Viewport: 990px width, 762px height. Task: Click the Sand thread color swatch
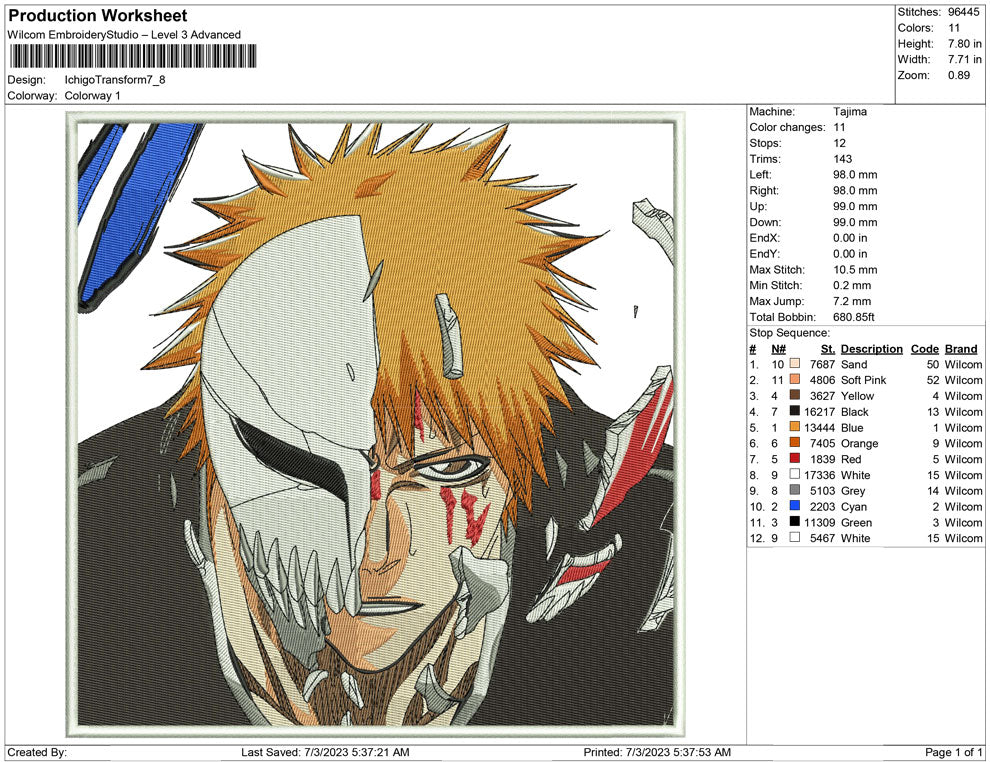click(x=795, y=364)
